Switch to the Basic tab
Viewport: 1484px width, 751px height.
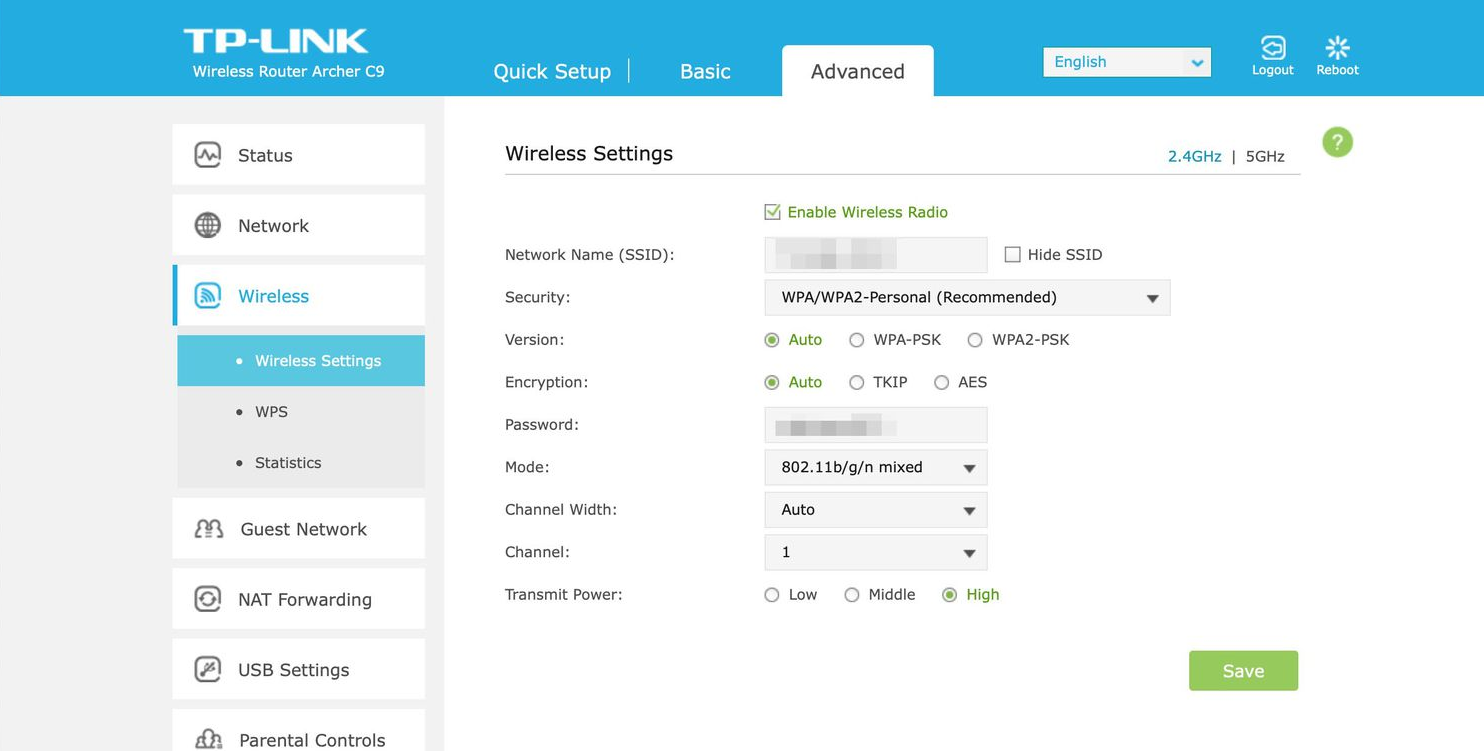705,71
